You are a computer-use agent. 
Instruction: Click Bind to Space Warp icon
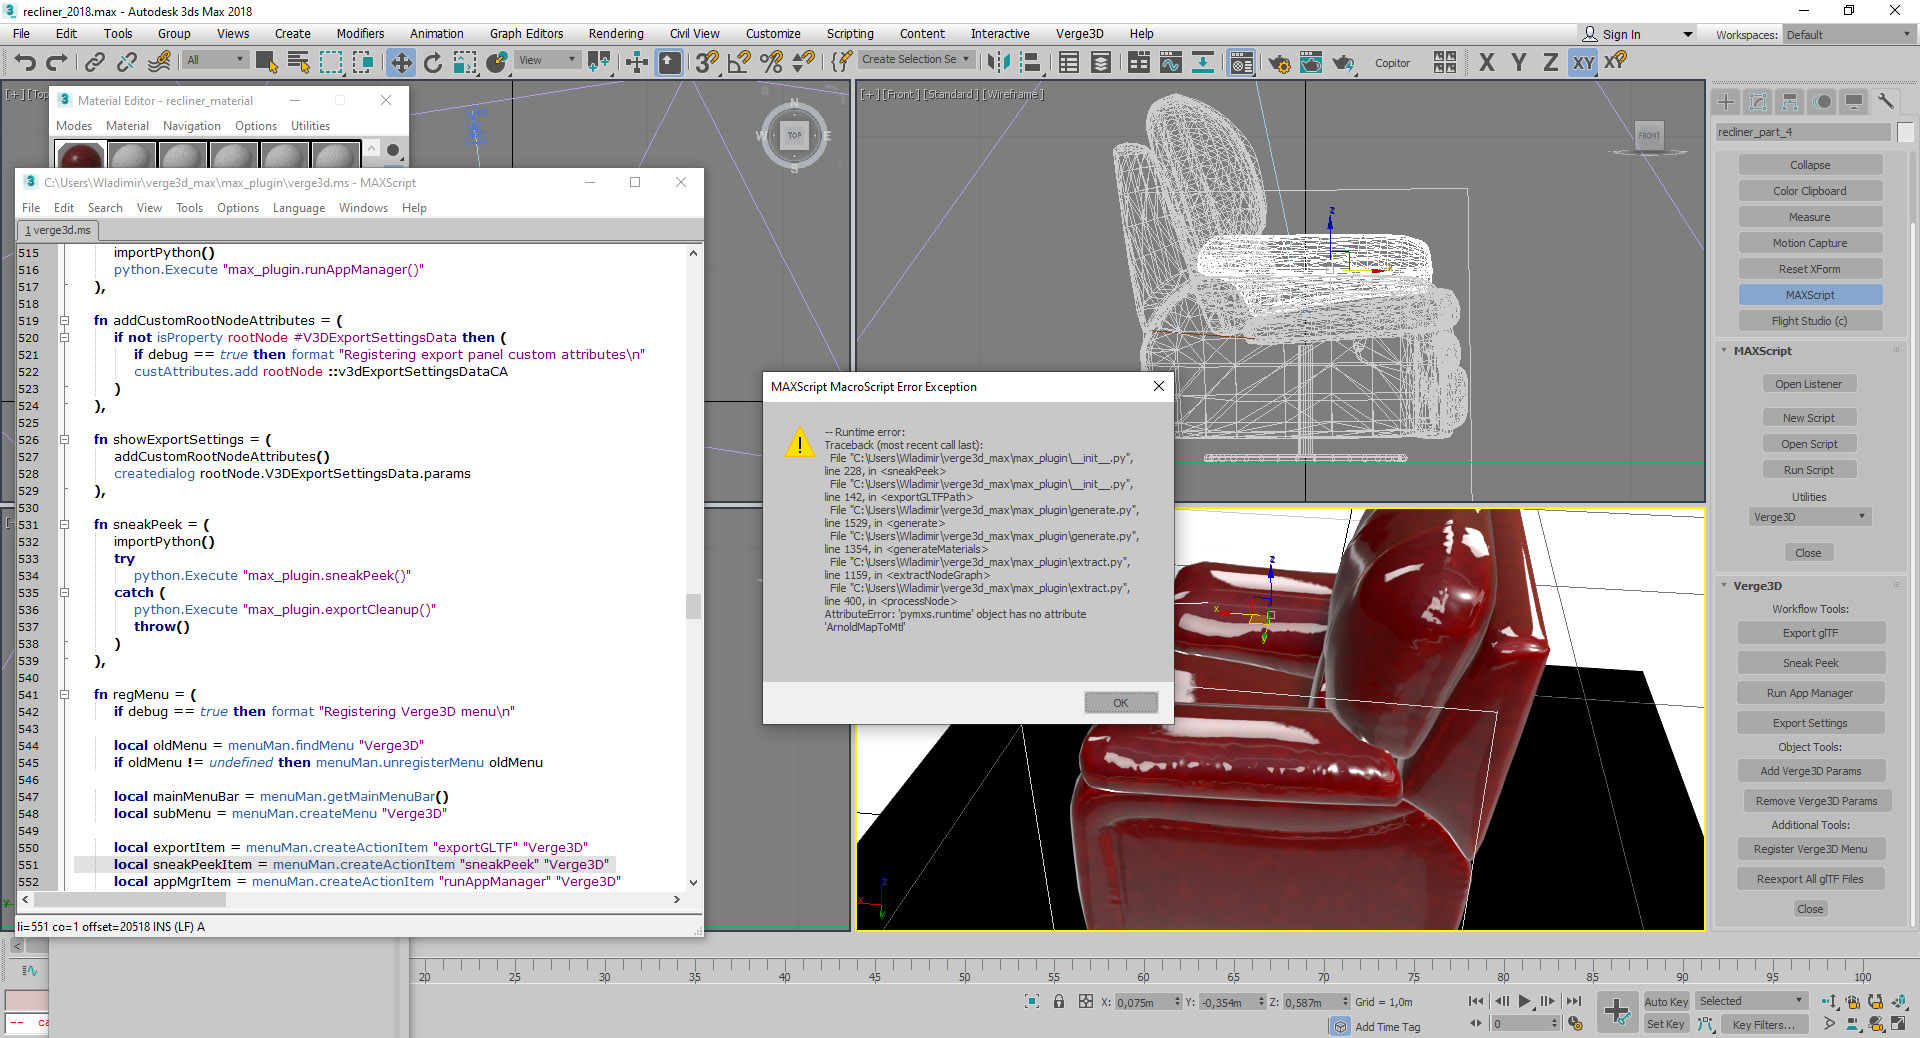[x=159, y=62]
